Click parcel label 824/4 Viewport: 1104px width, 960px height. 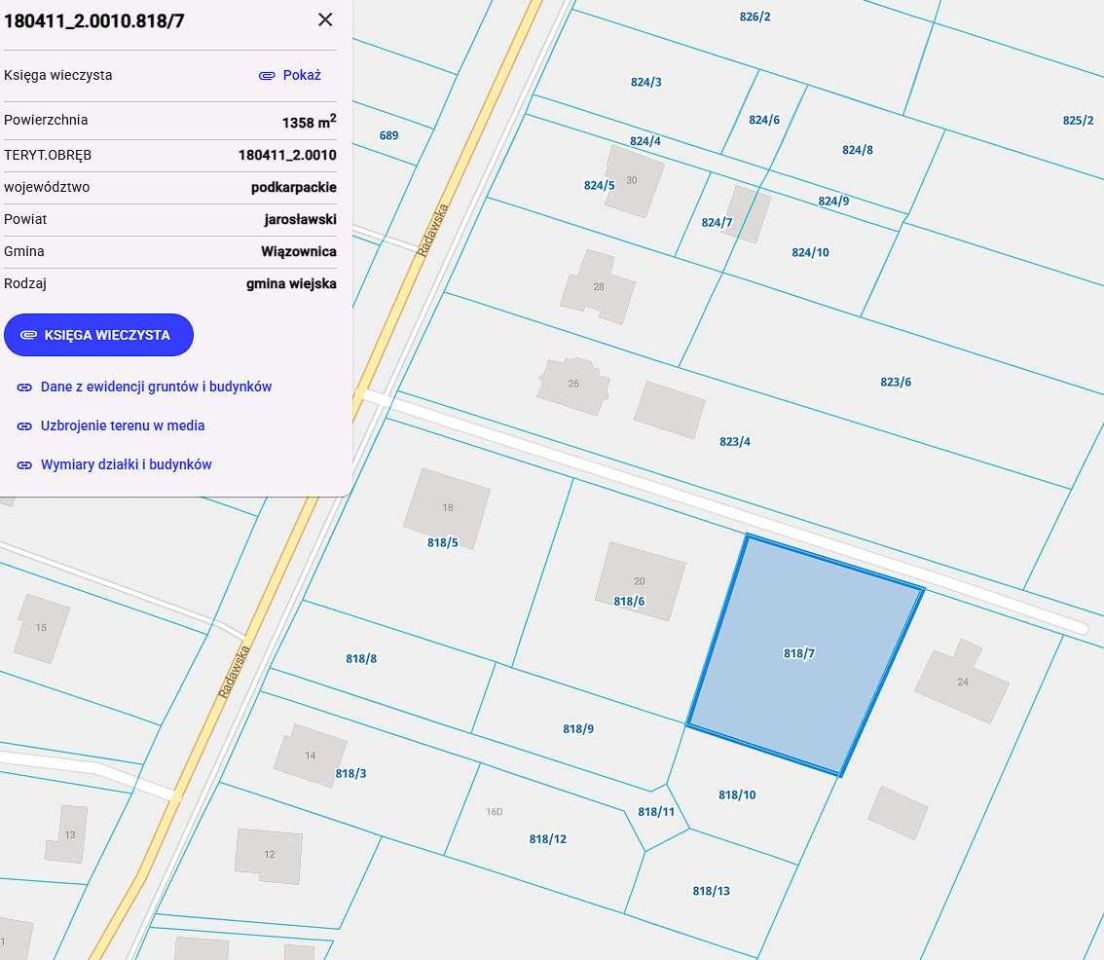tap(645, 141)
